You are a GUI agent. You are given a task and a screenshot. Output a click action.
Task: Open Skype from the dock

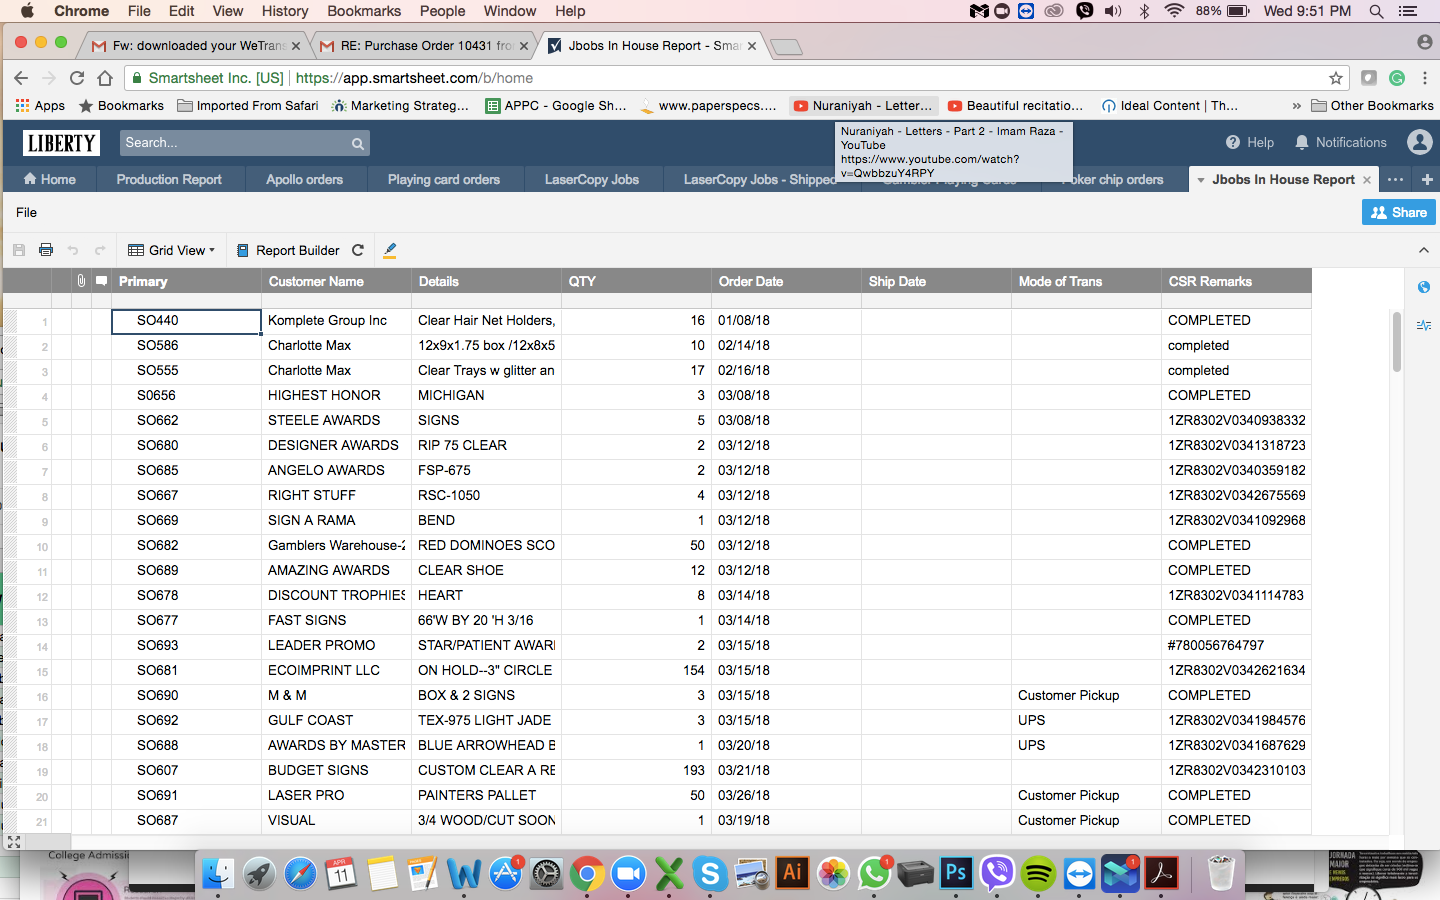710,873
